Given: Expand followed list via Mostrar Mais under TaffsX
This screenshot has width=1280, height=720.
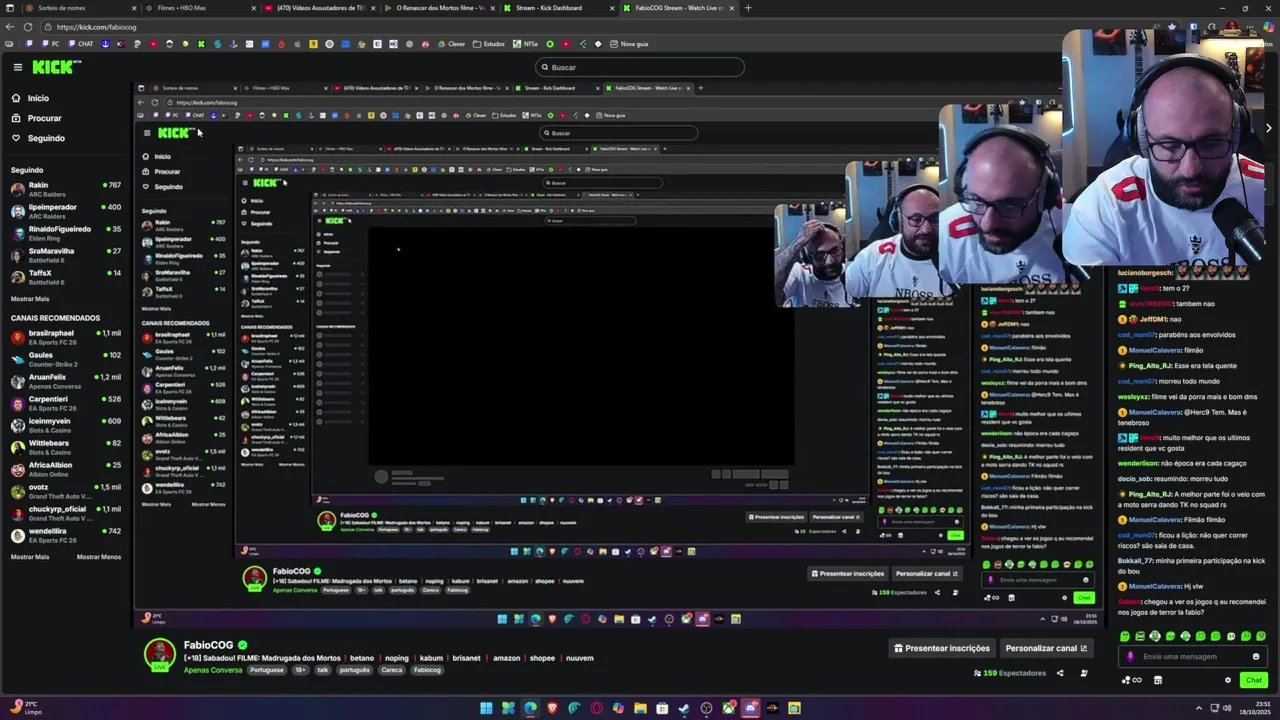Looking at the screenshot, I should [30, 299].
